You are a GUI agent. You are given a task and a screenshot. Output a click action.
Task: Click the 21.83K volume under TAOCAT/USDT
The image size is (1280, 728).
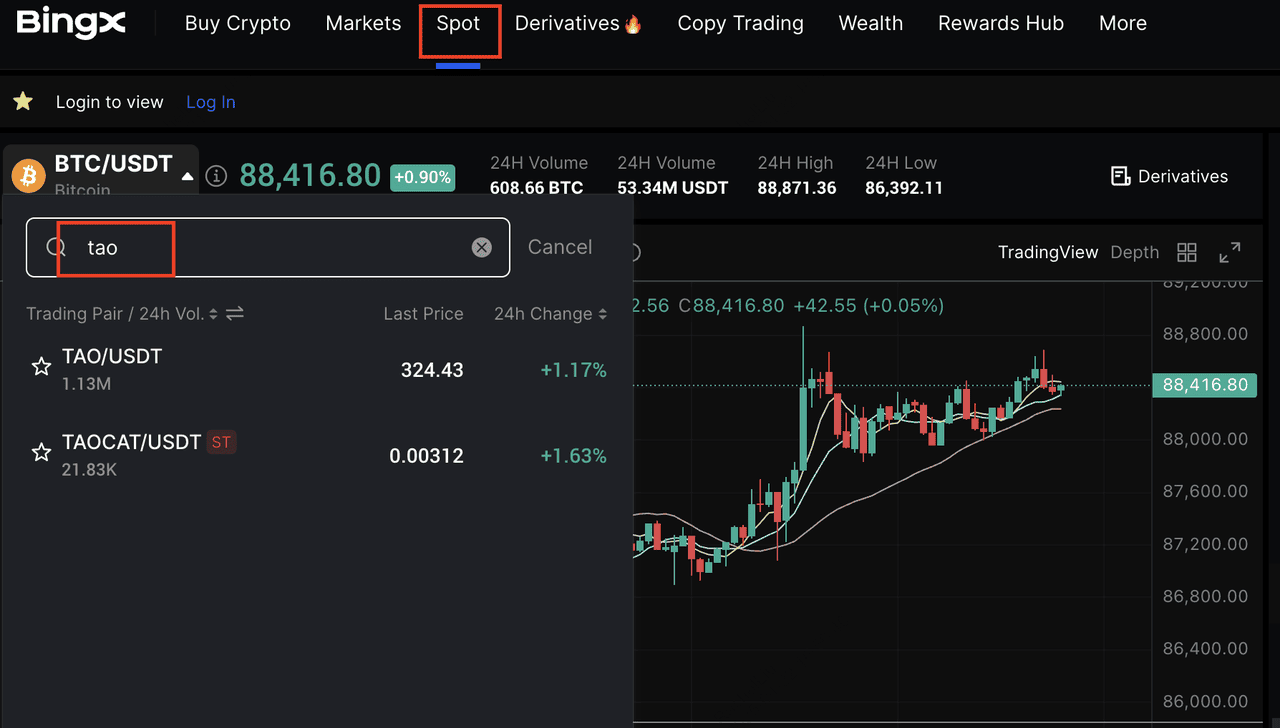(89, 469)
